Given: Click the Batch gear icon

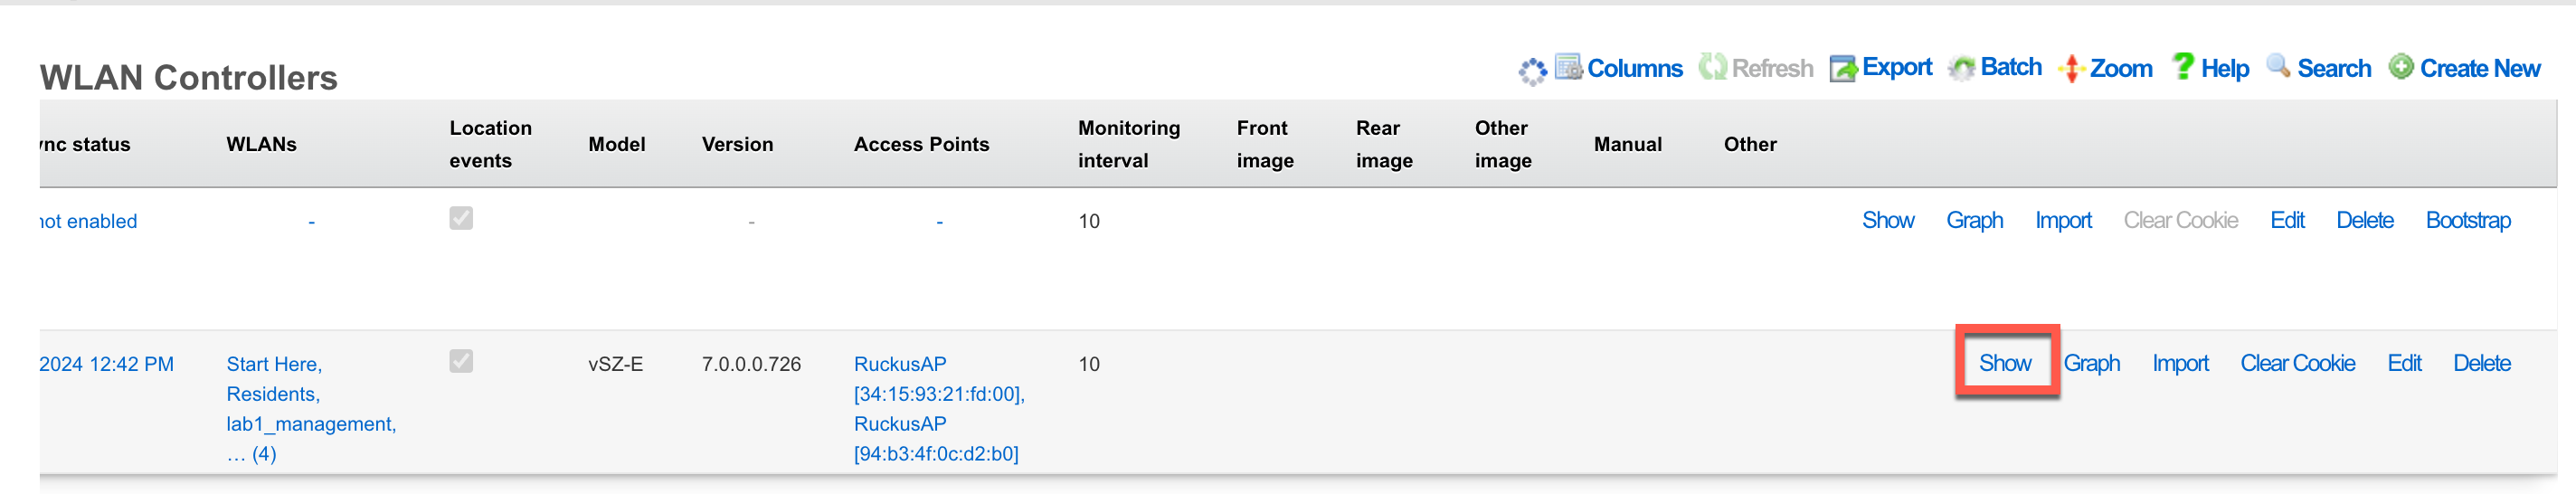Looking at the screenshot, I should [1962, 68].
